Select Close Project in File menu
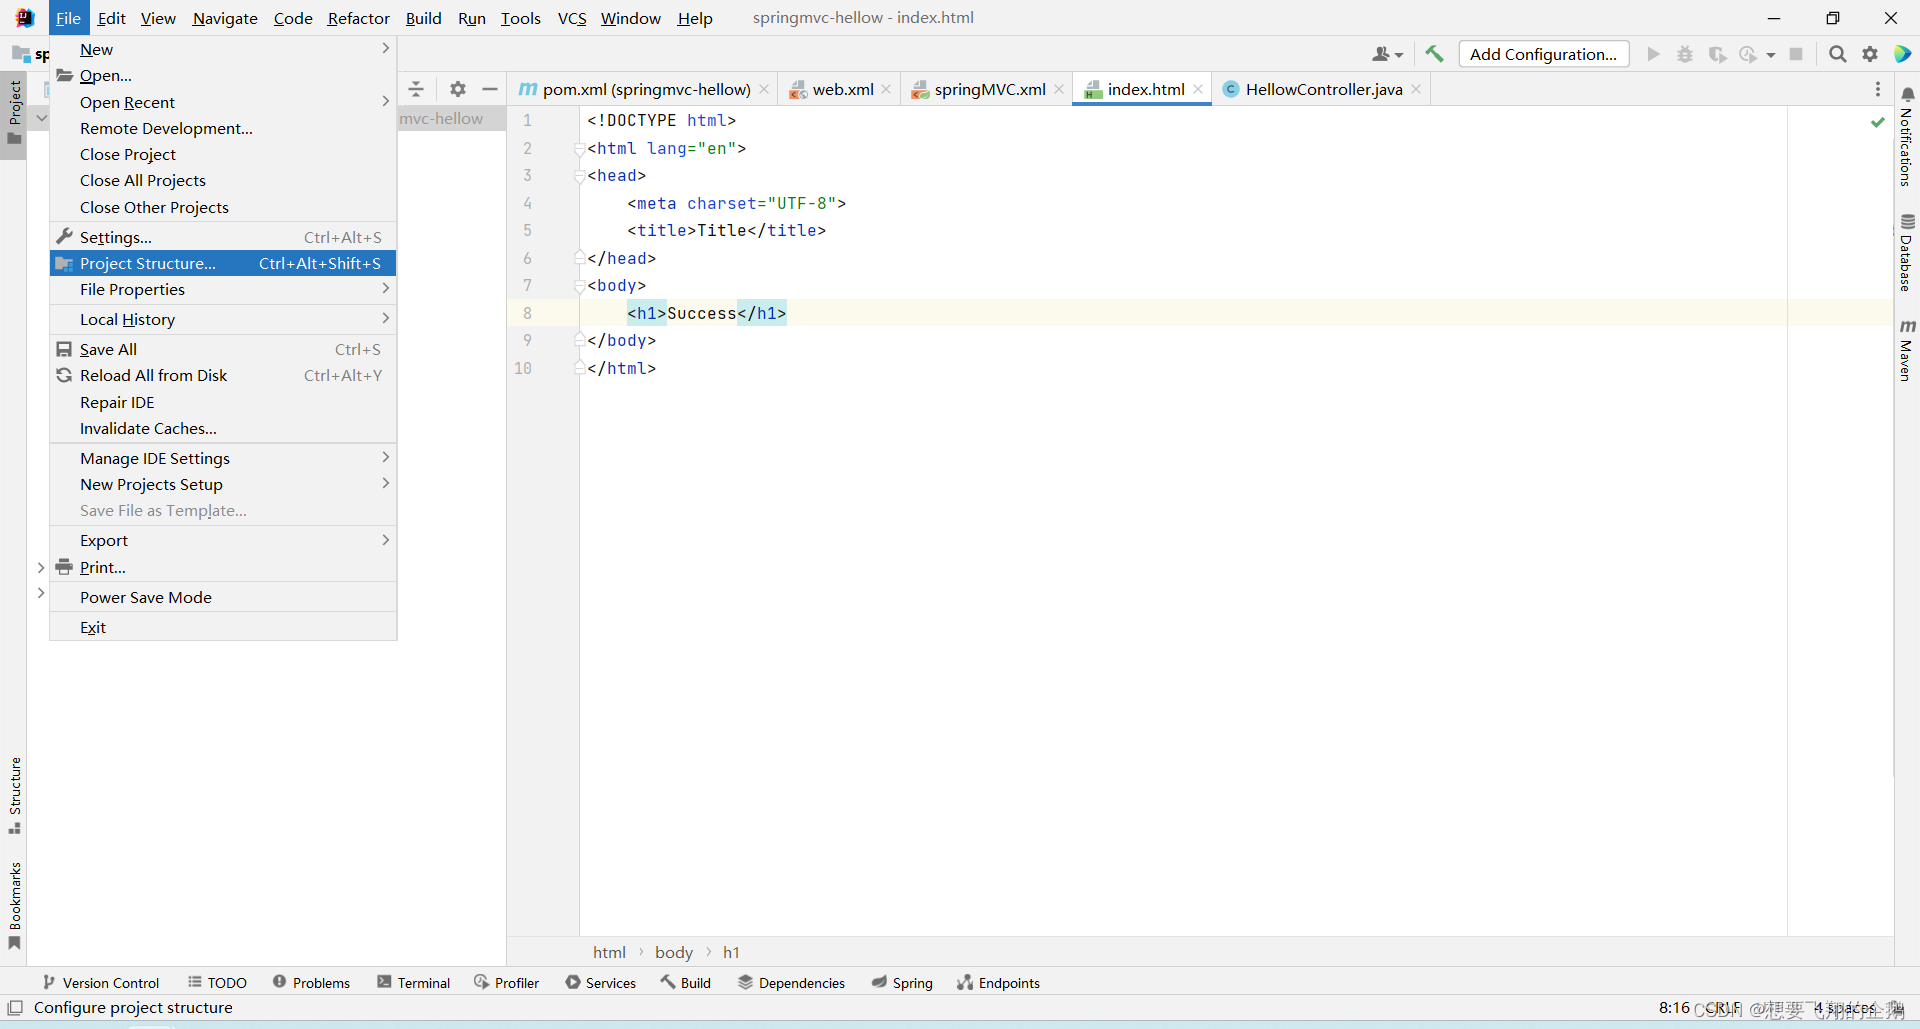Image resolution: width=1920 pixels, height=1029 pixels. pos(223,154)
